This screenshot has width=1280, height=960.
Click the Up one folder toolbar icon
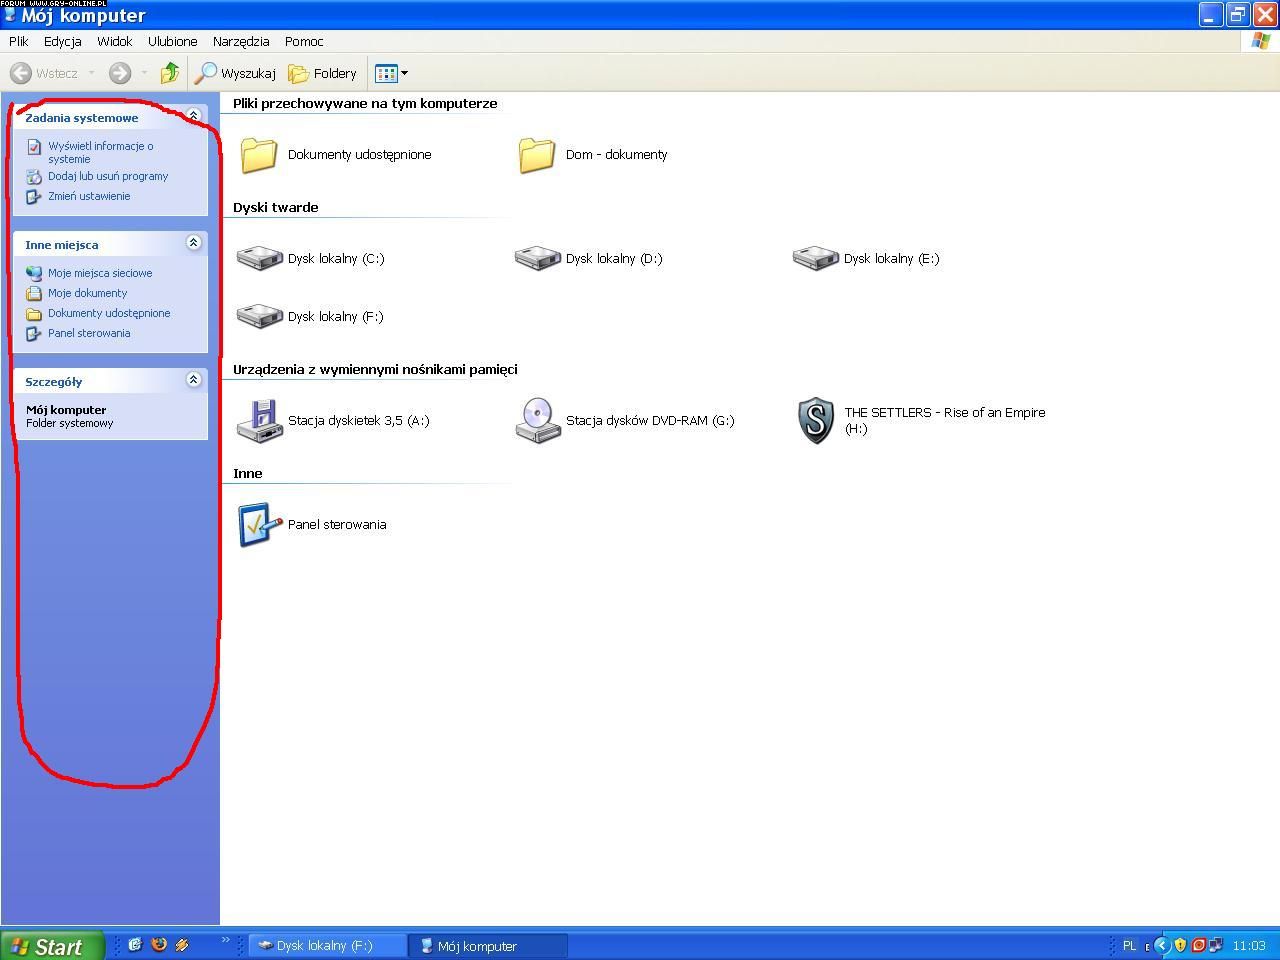[x=170, y=73]
